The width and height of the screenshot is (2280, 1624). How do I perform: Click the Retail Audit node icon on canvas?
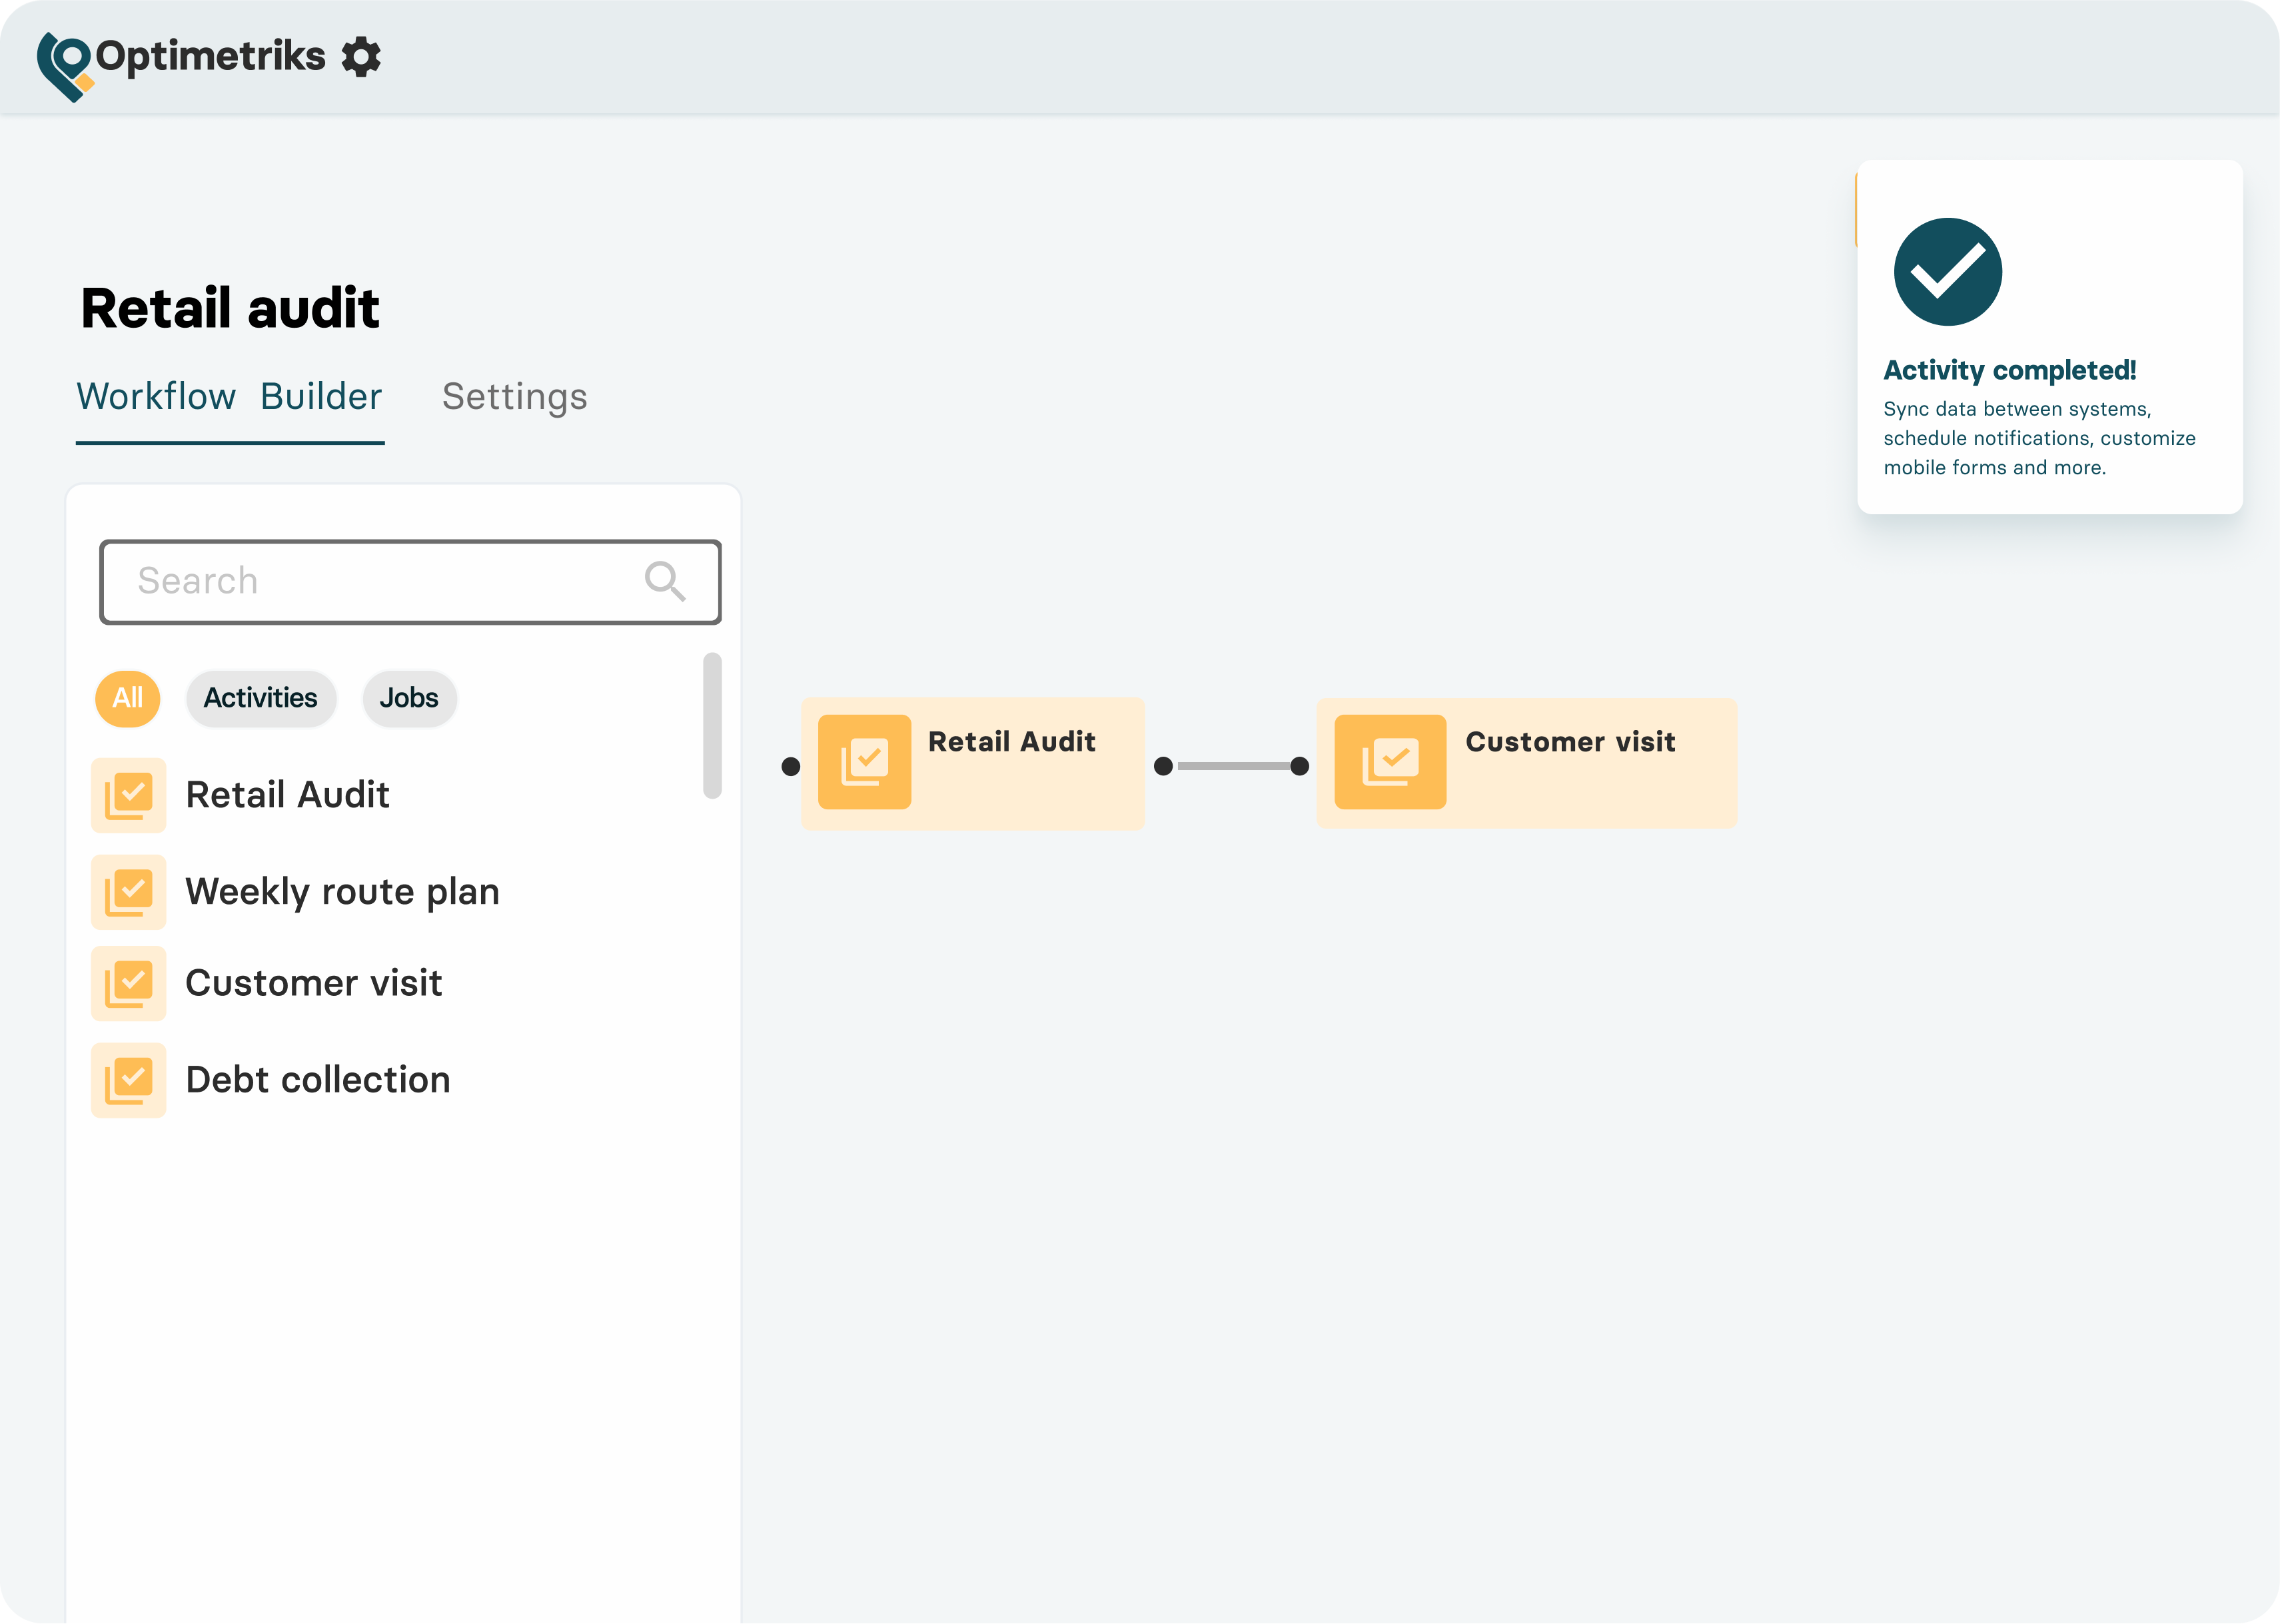tap(864, 762)
